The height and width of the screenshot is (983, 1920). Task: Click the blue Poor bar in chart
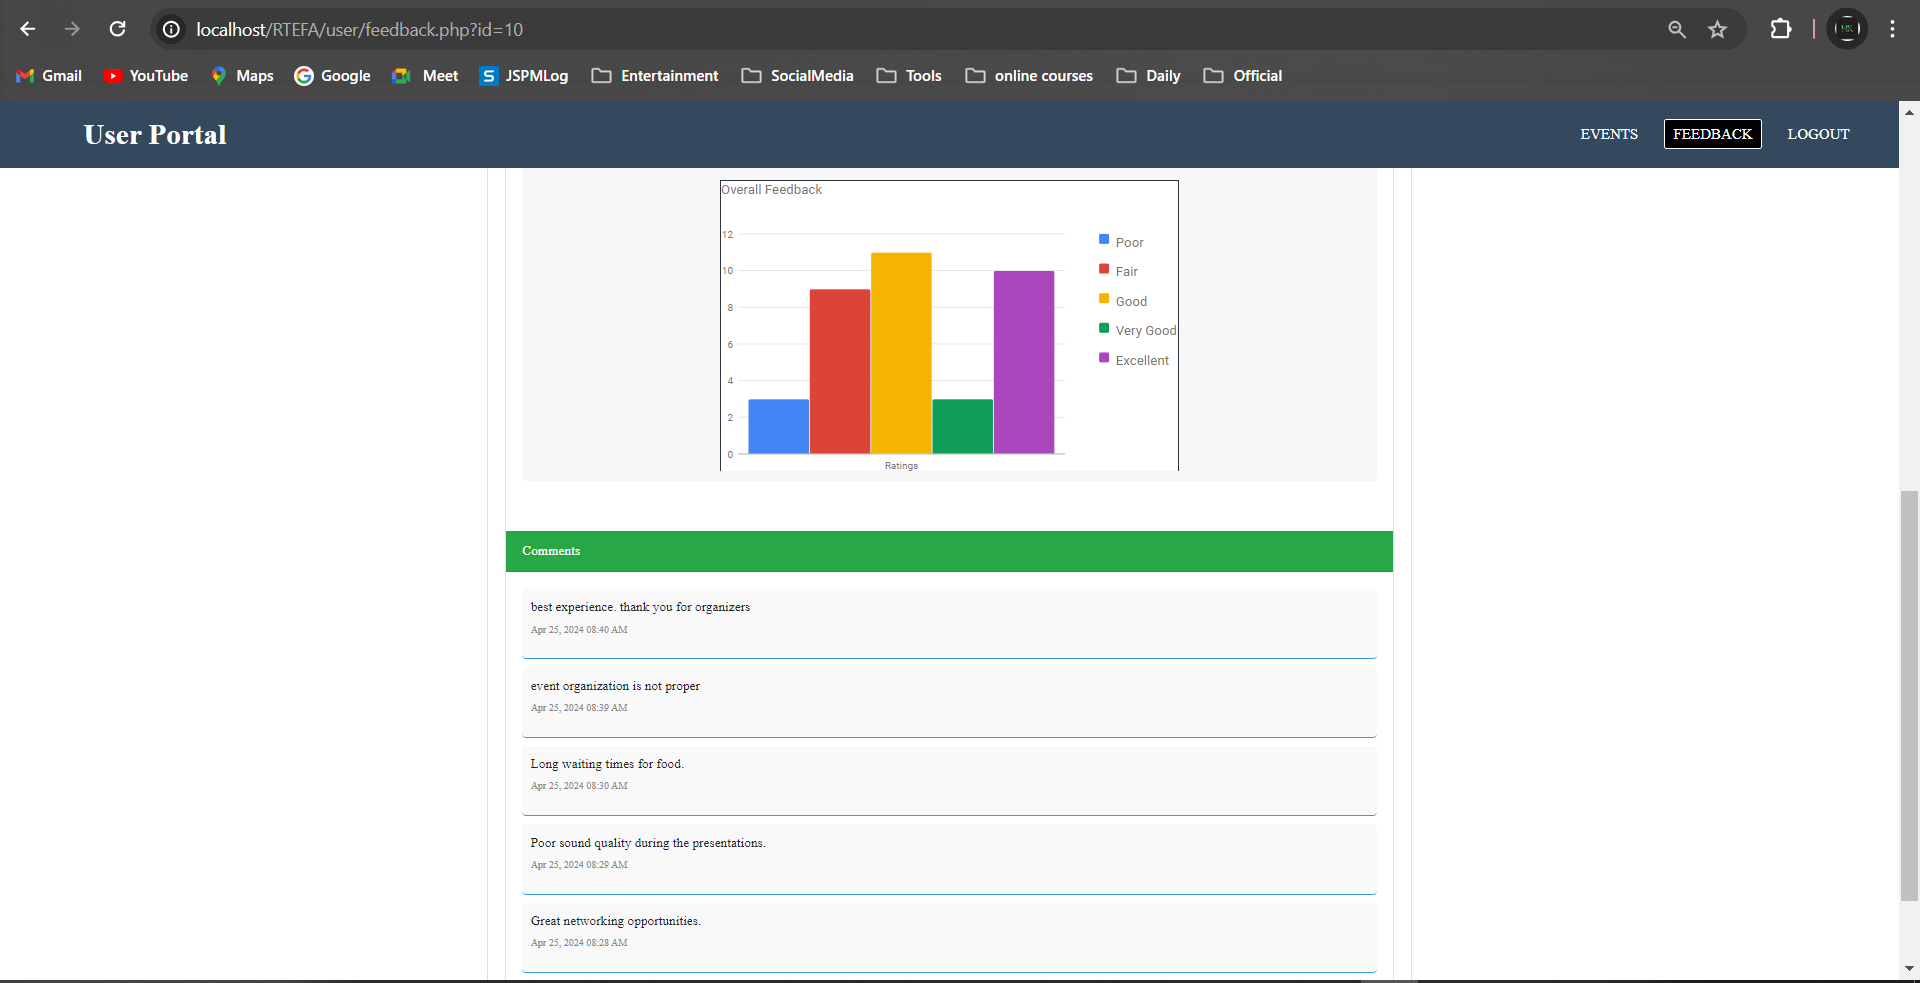[779, 427]
